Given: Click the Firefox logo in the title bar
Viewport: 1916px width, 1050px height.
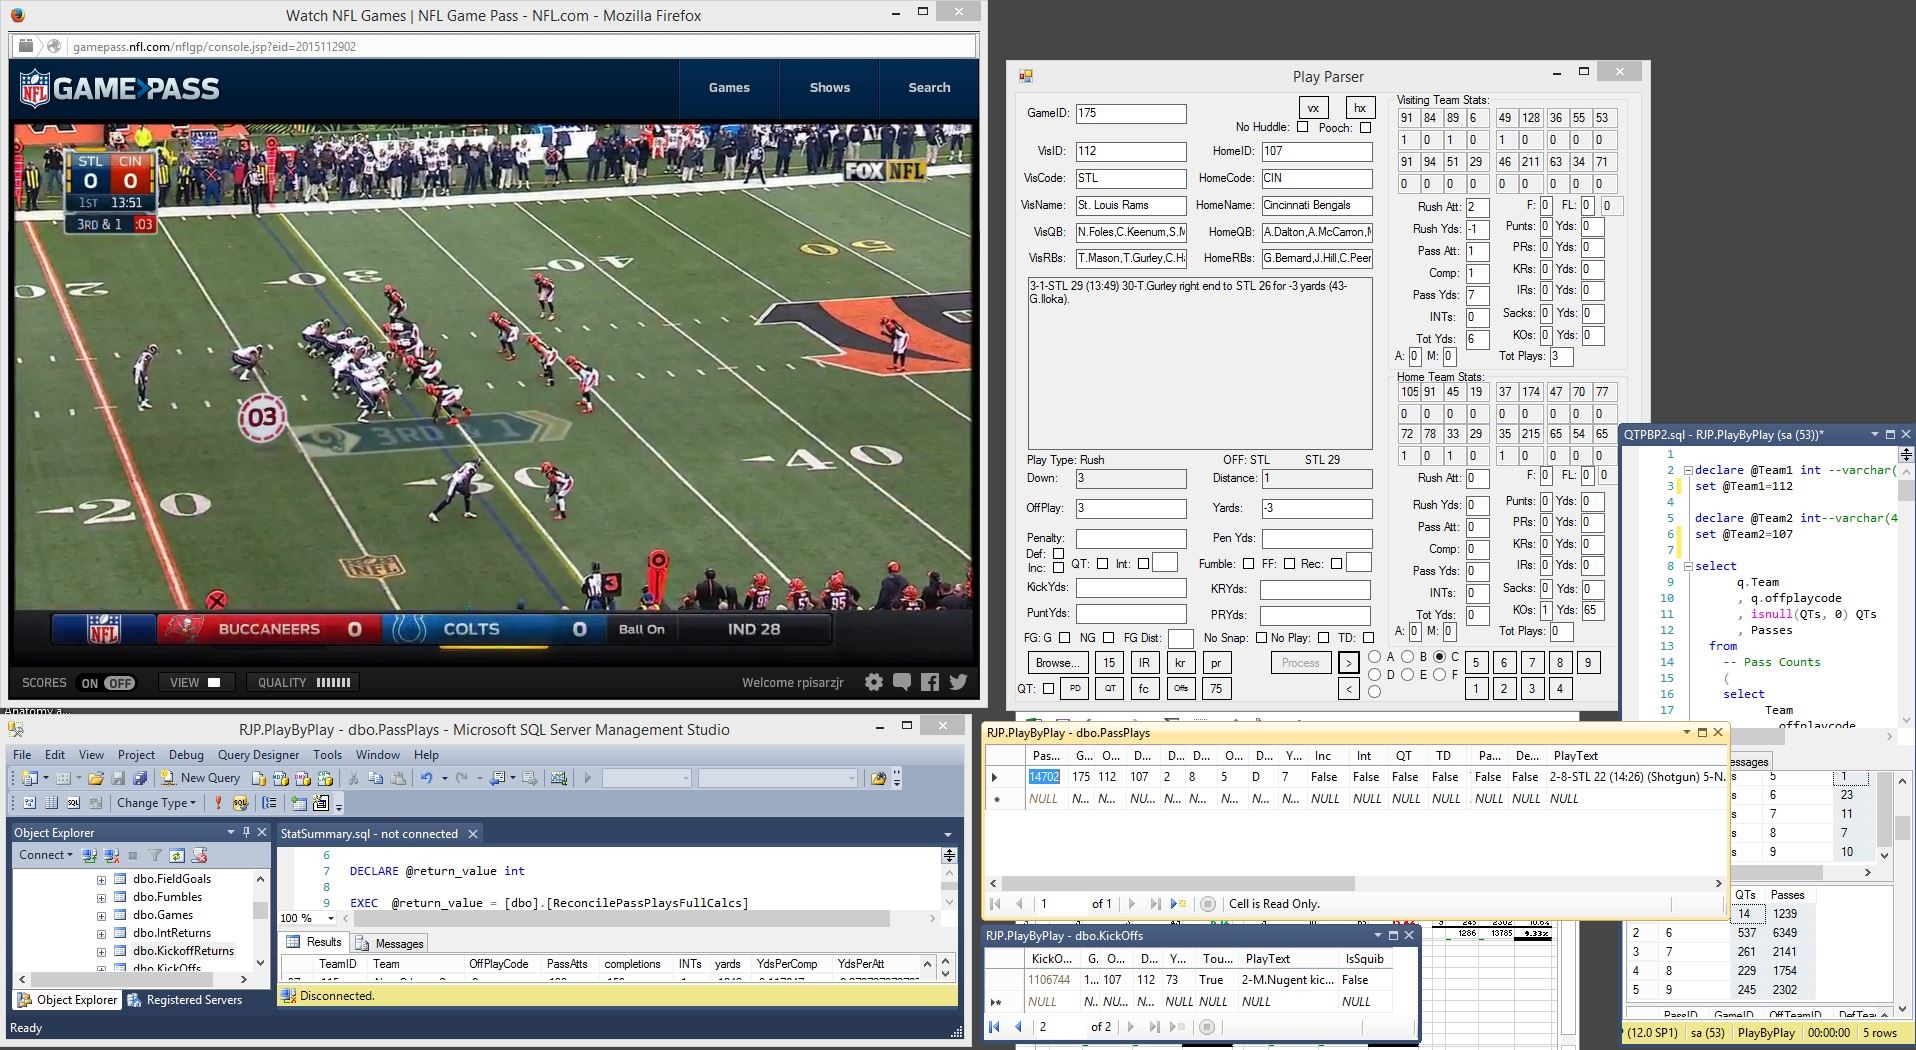Looking at the screenshot, I should click(x=18, y=15).
